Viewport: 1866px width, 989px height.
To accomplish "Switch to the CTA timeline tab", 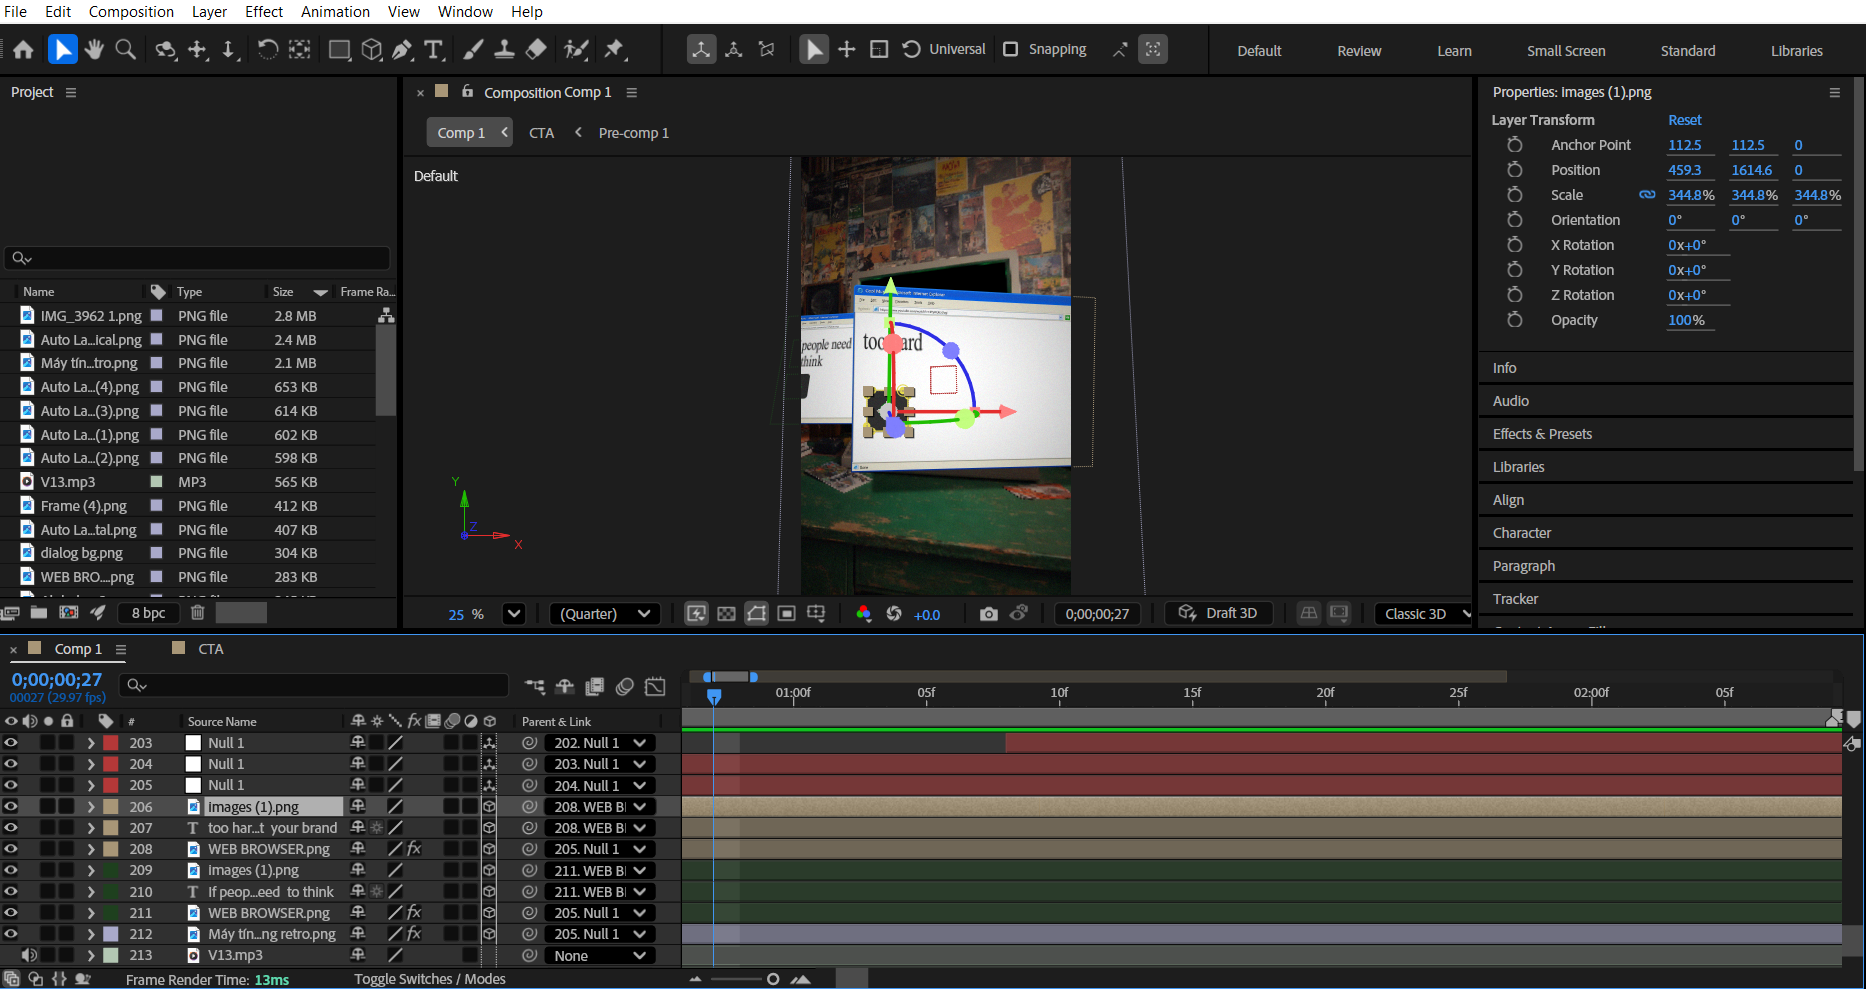I will 210,649.
